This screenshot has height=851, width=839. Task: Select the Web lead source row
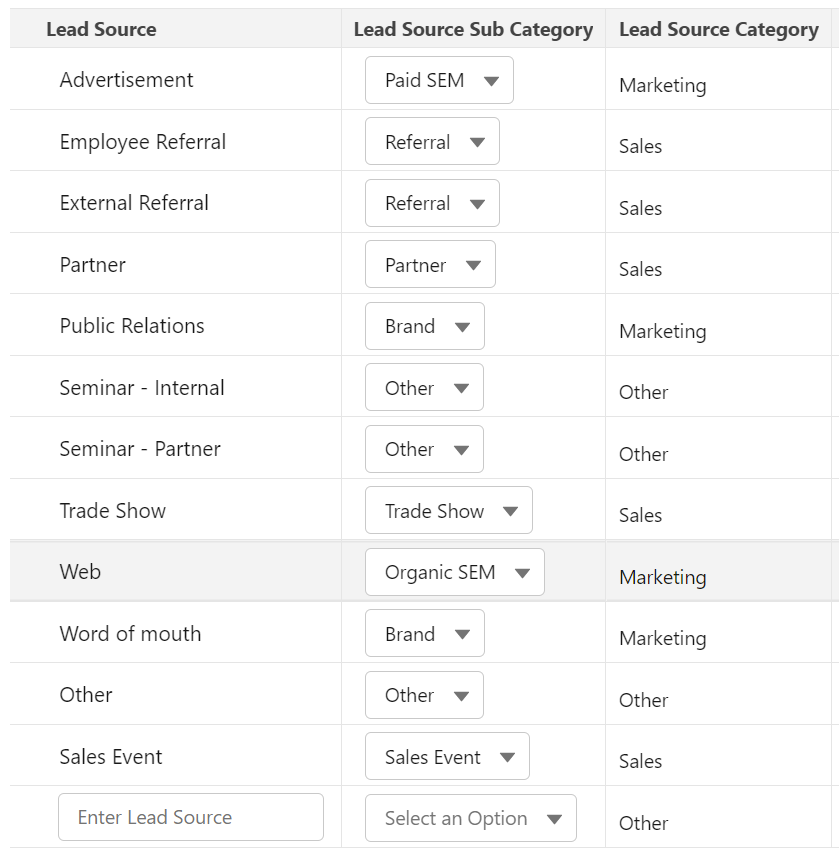[80, 572]
